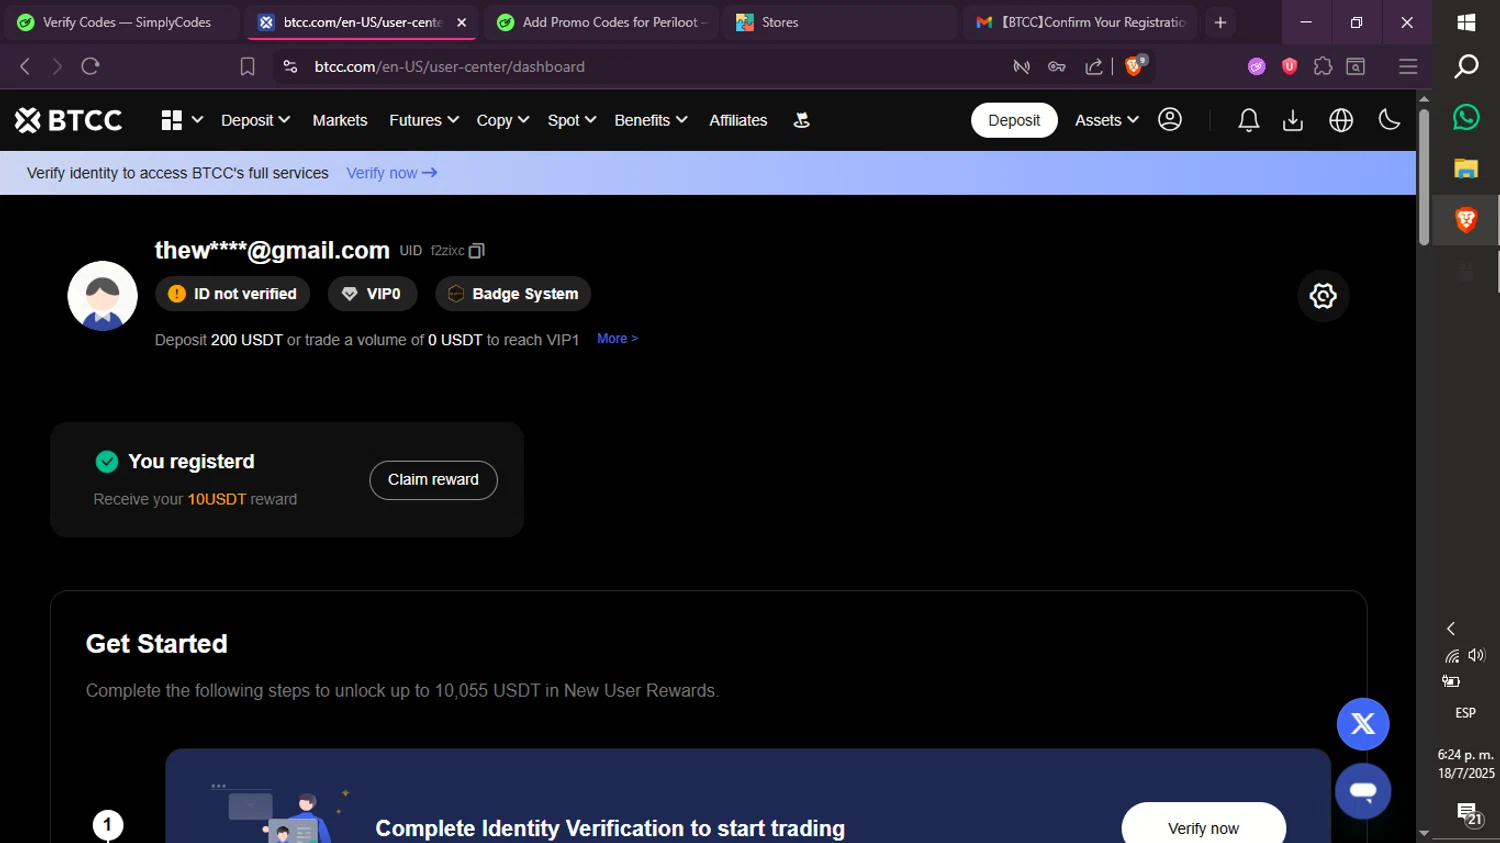
Task: Open the browser hamburger menu
Action: tap(1408, 67)
